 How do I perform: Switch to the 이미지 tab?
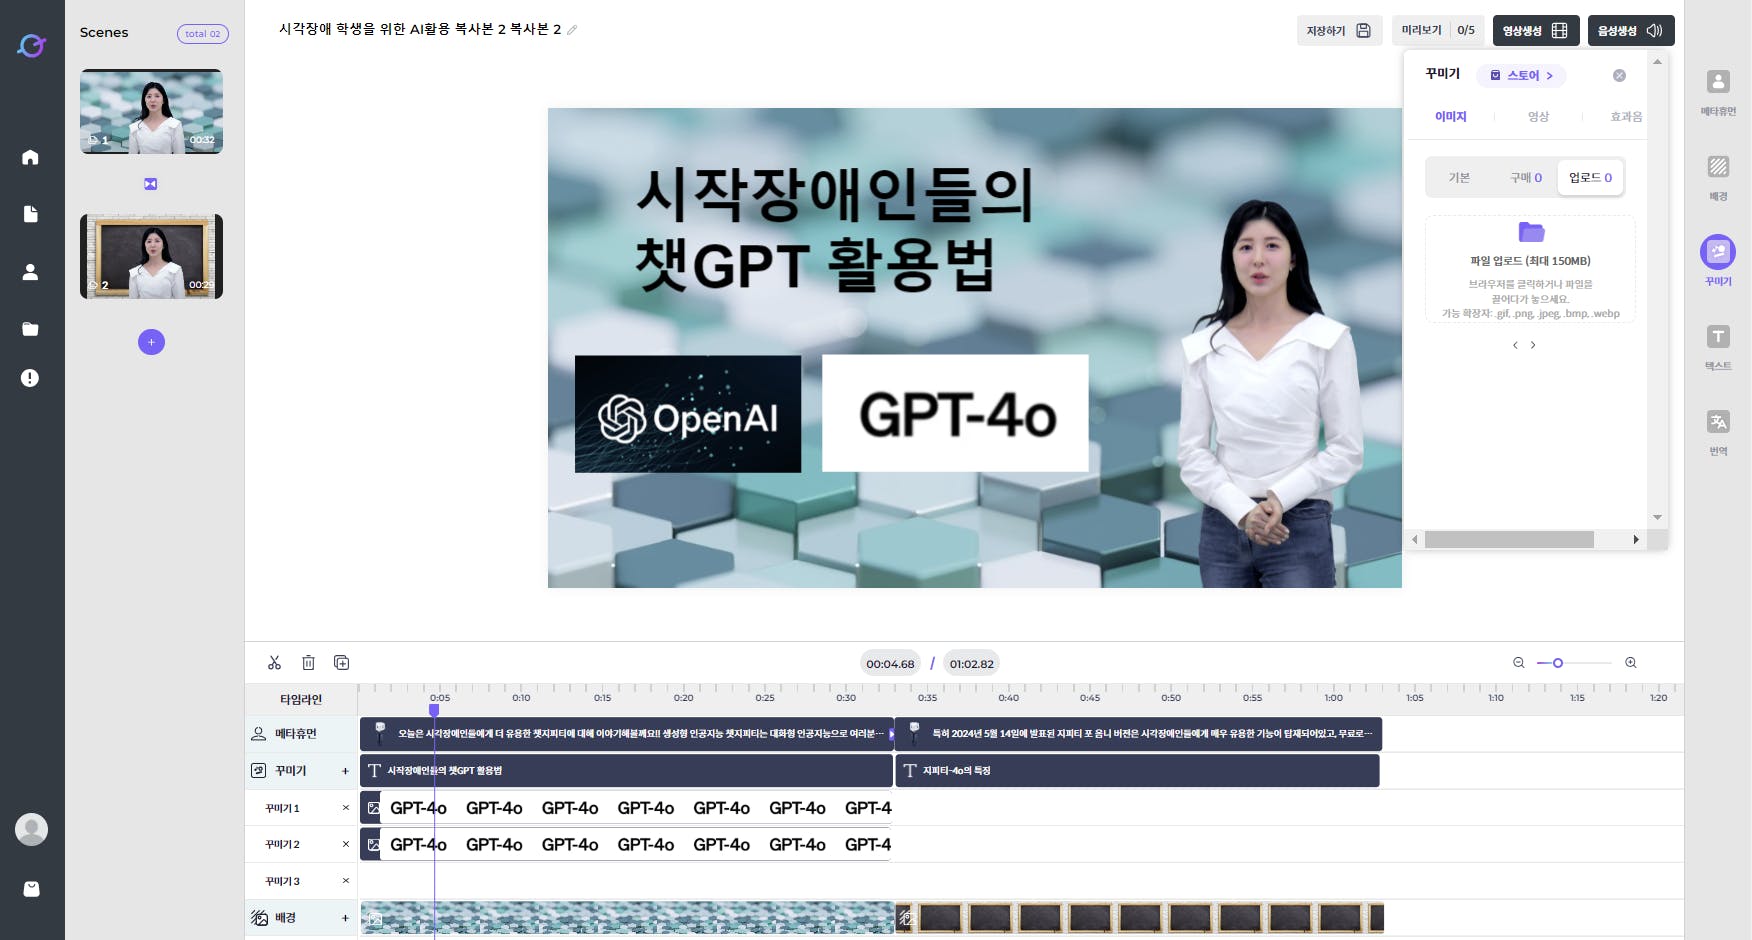pos(1450,117)
